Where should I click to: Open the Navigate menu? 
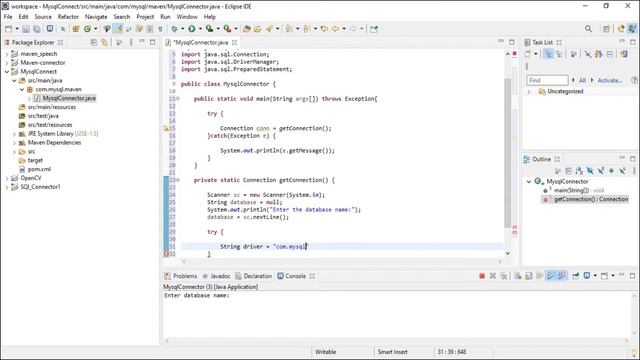(x=96, y=17)
